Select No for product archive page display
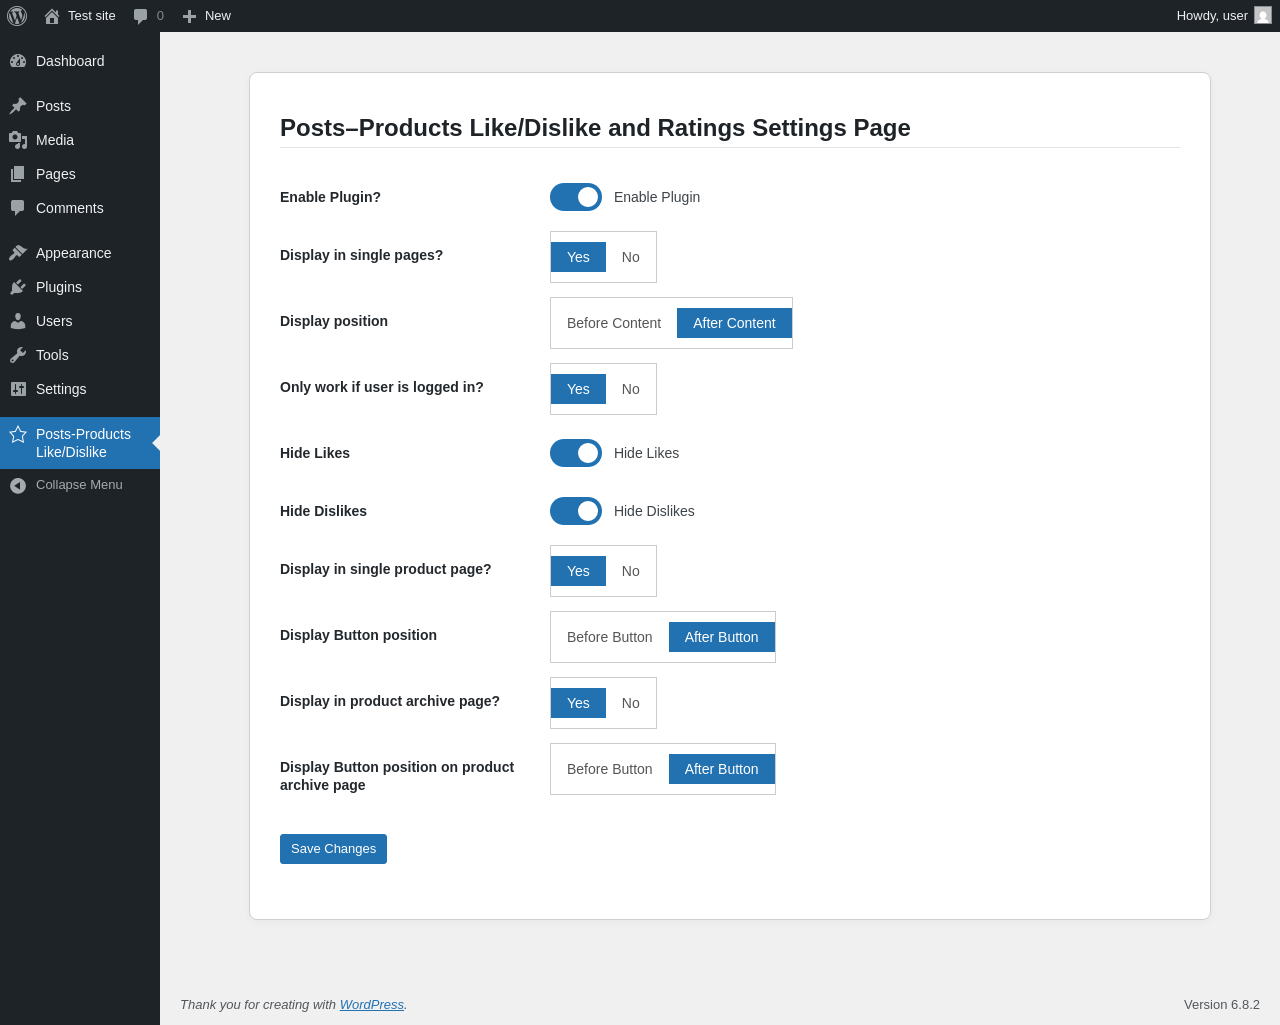Image resolution: width=1280 pixels, height=1025 pixels. [630, 703]
